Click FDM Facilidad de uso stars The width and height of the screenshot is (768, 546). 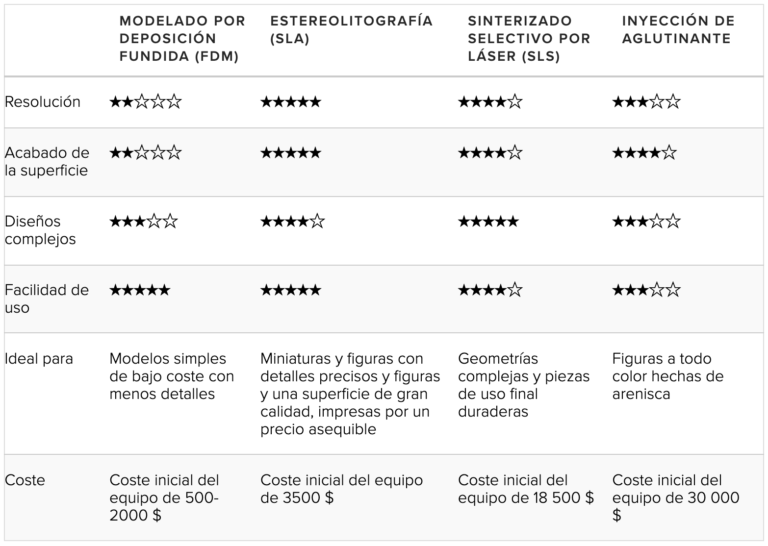point(140,290)
